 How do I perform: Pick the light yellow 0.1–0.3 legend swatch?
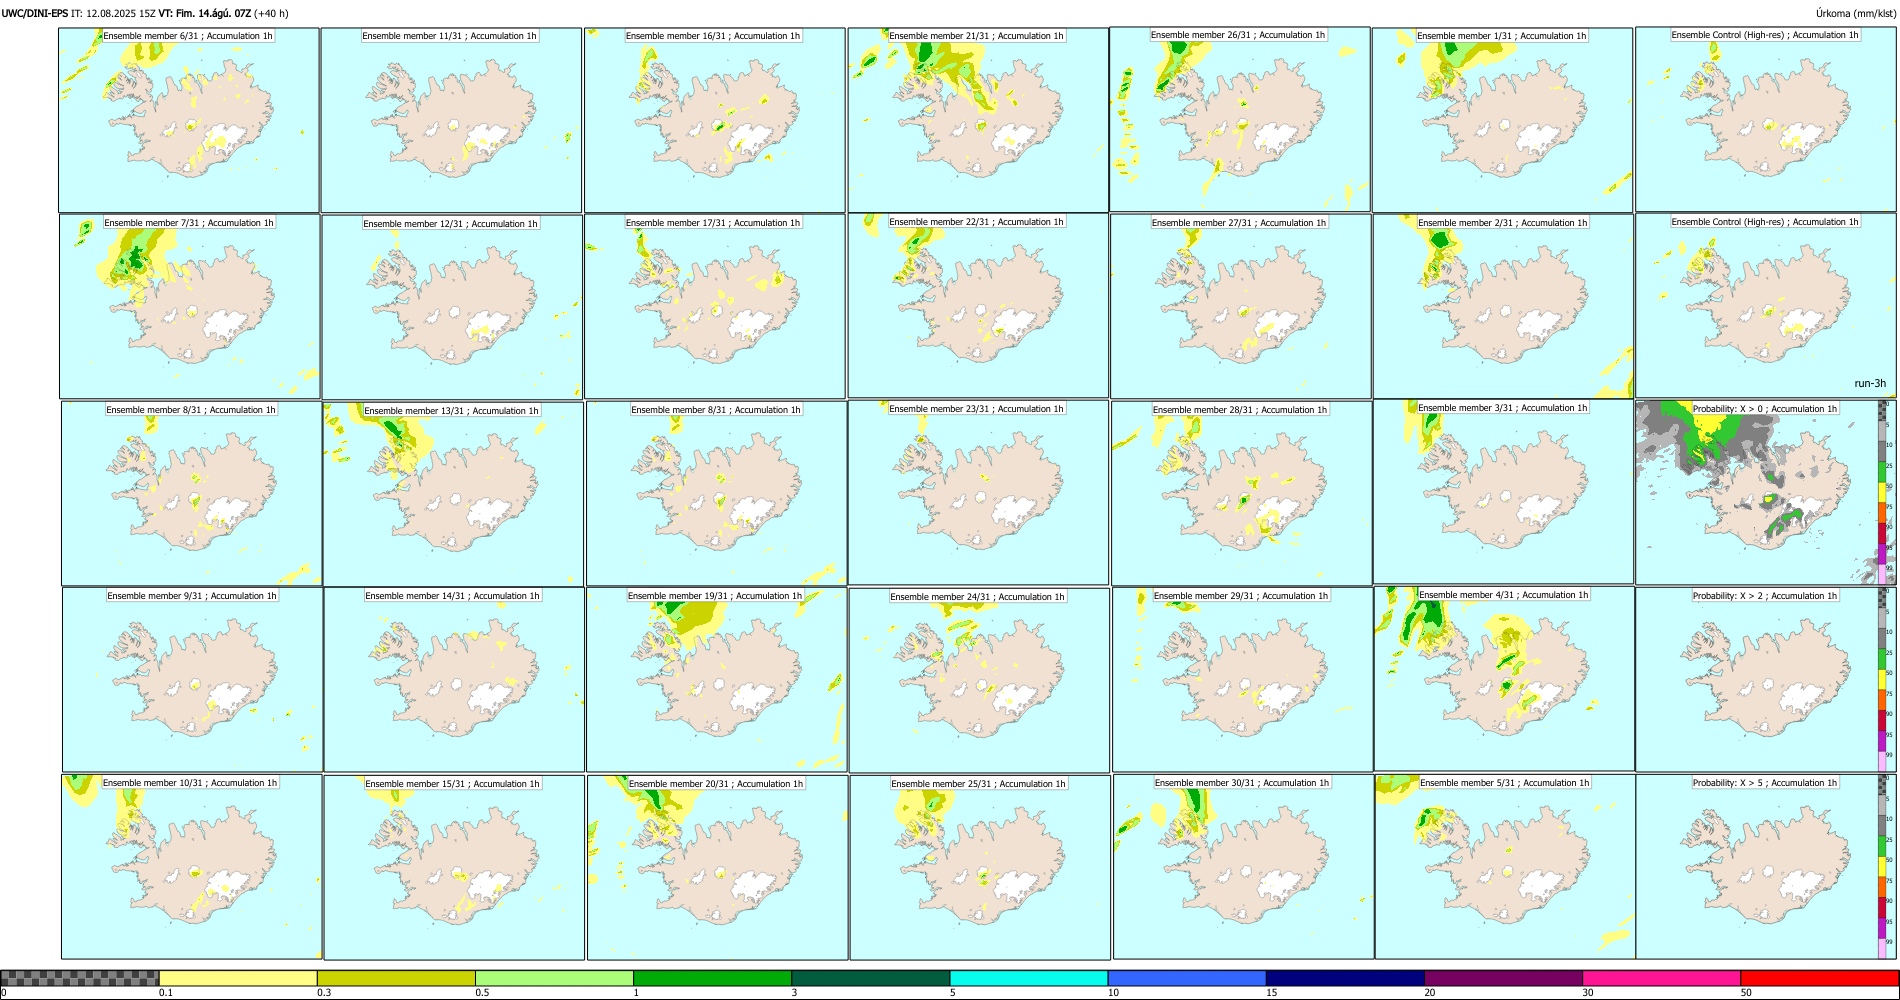[x=238, y=978]
